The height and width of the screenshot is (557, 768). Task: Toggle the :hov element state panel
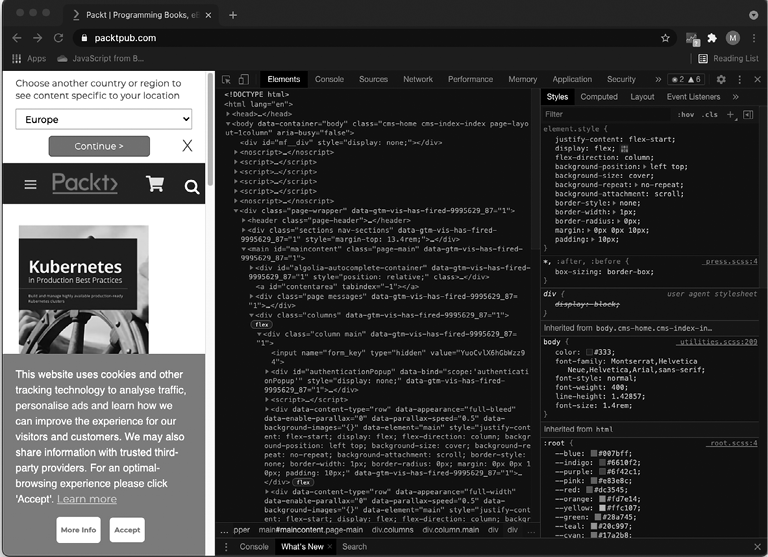686,115
